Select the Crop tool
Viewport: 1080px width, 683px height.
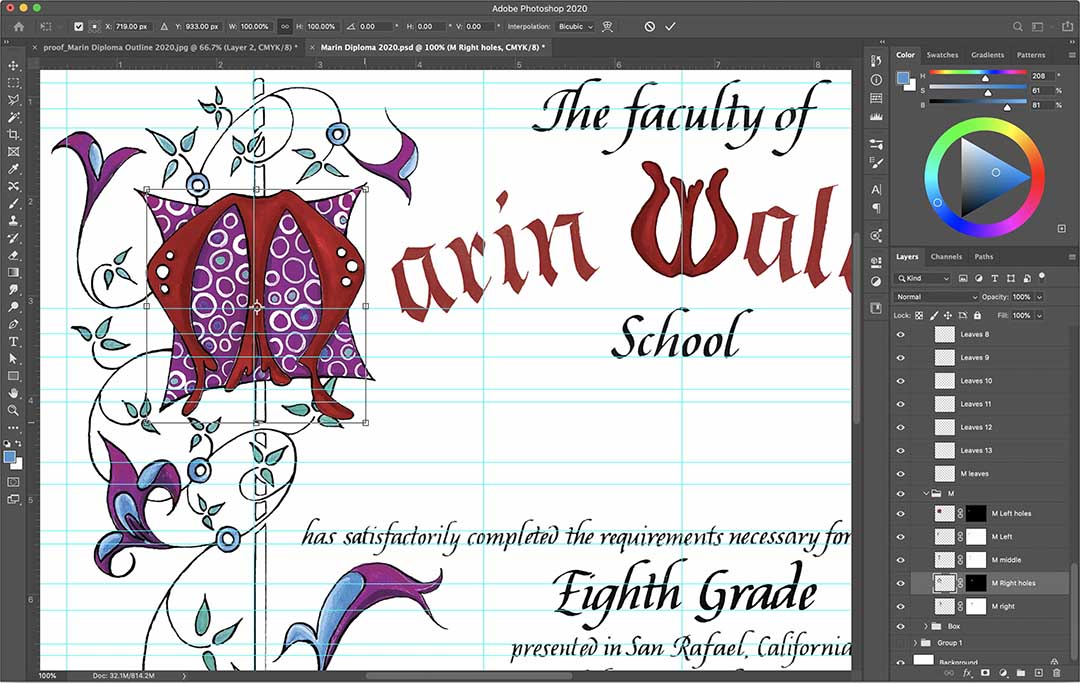[x=13, y=134]
